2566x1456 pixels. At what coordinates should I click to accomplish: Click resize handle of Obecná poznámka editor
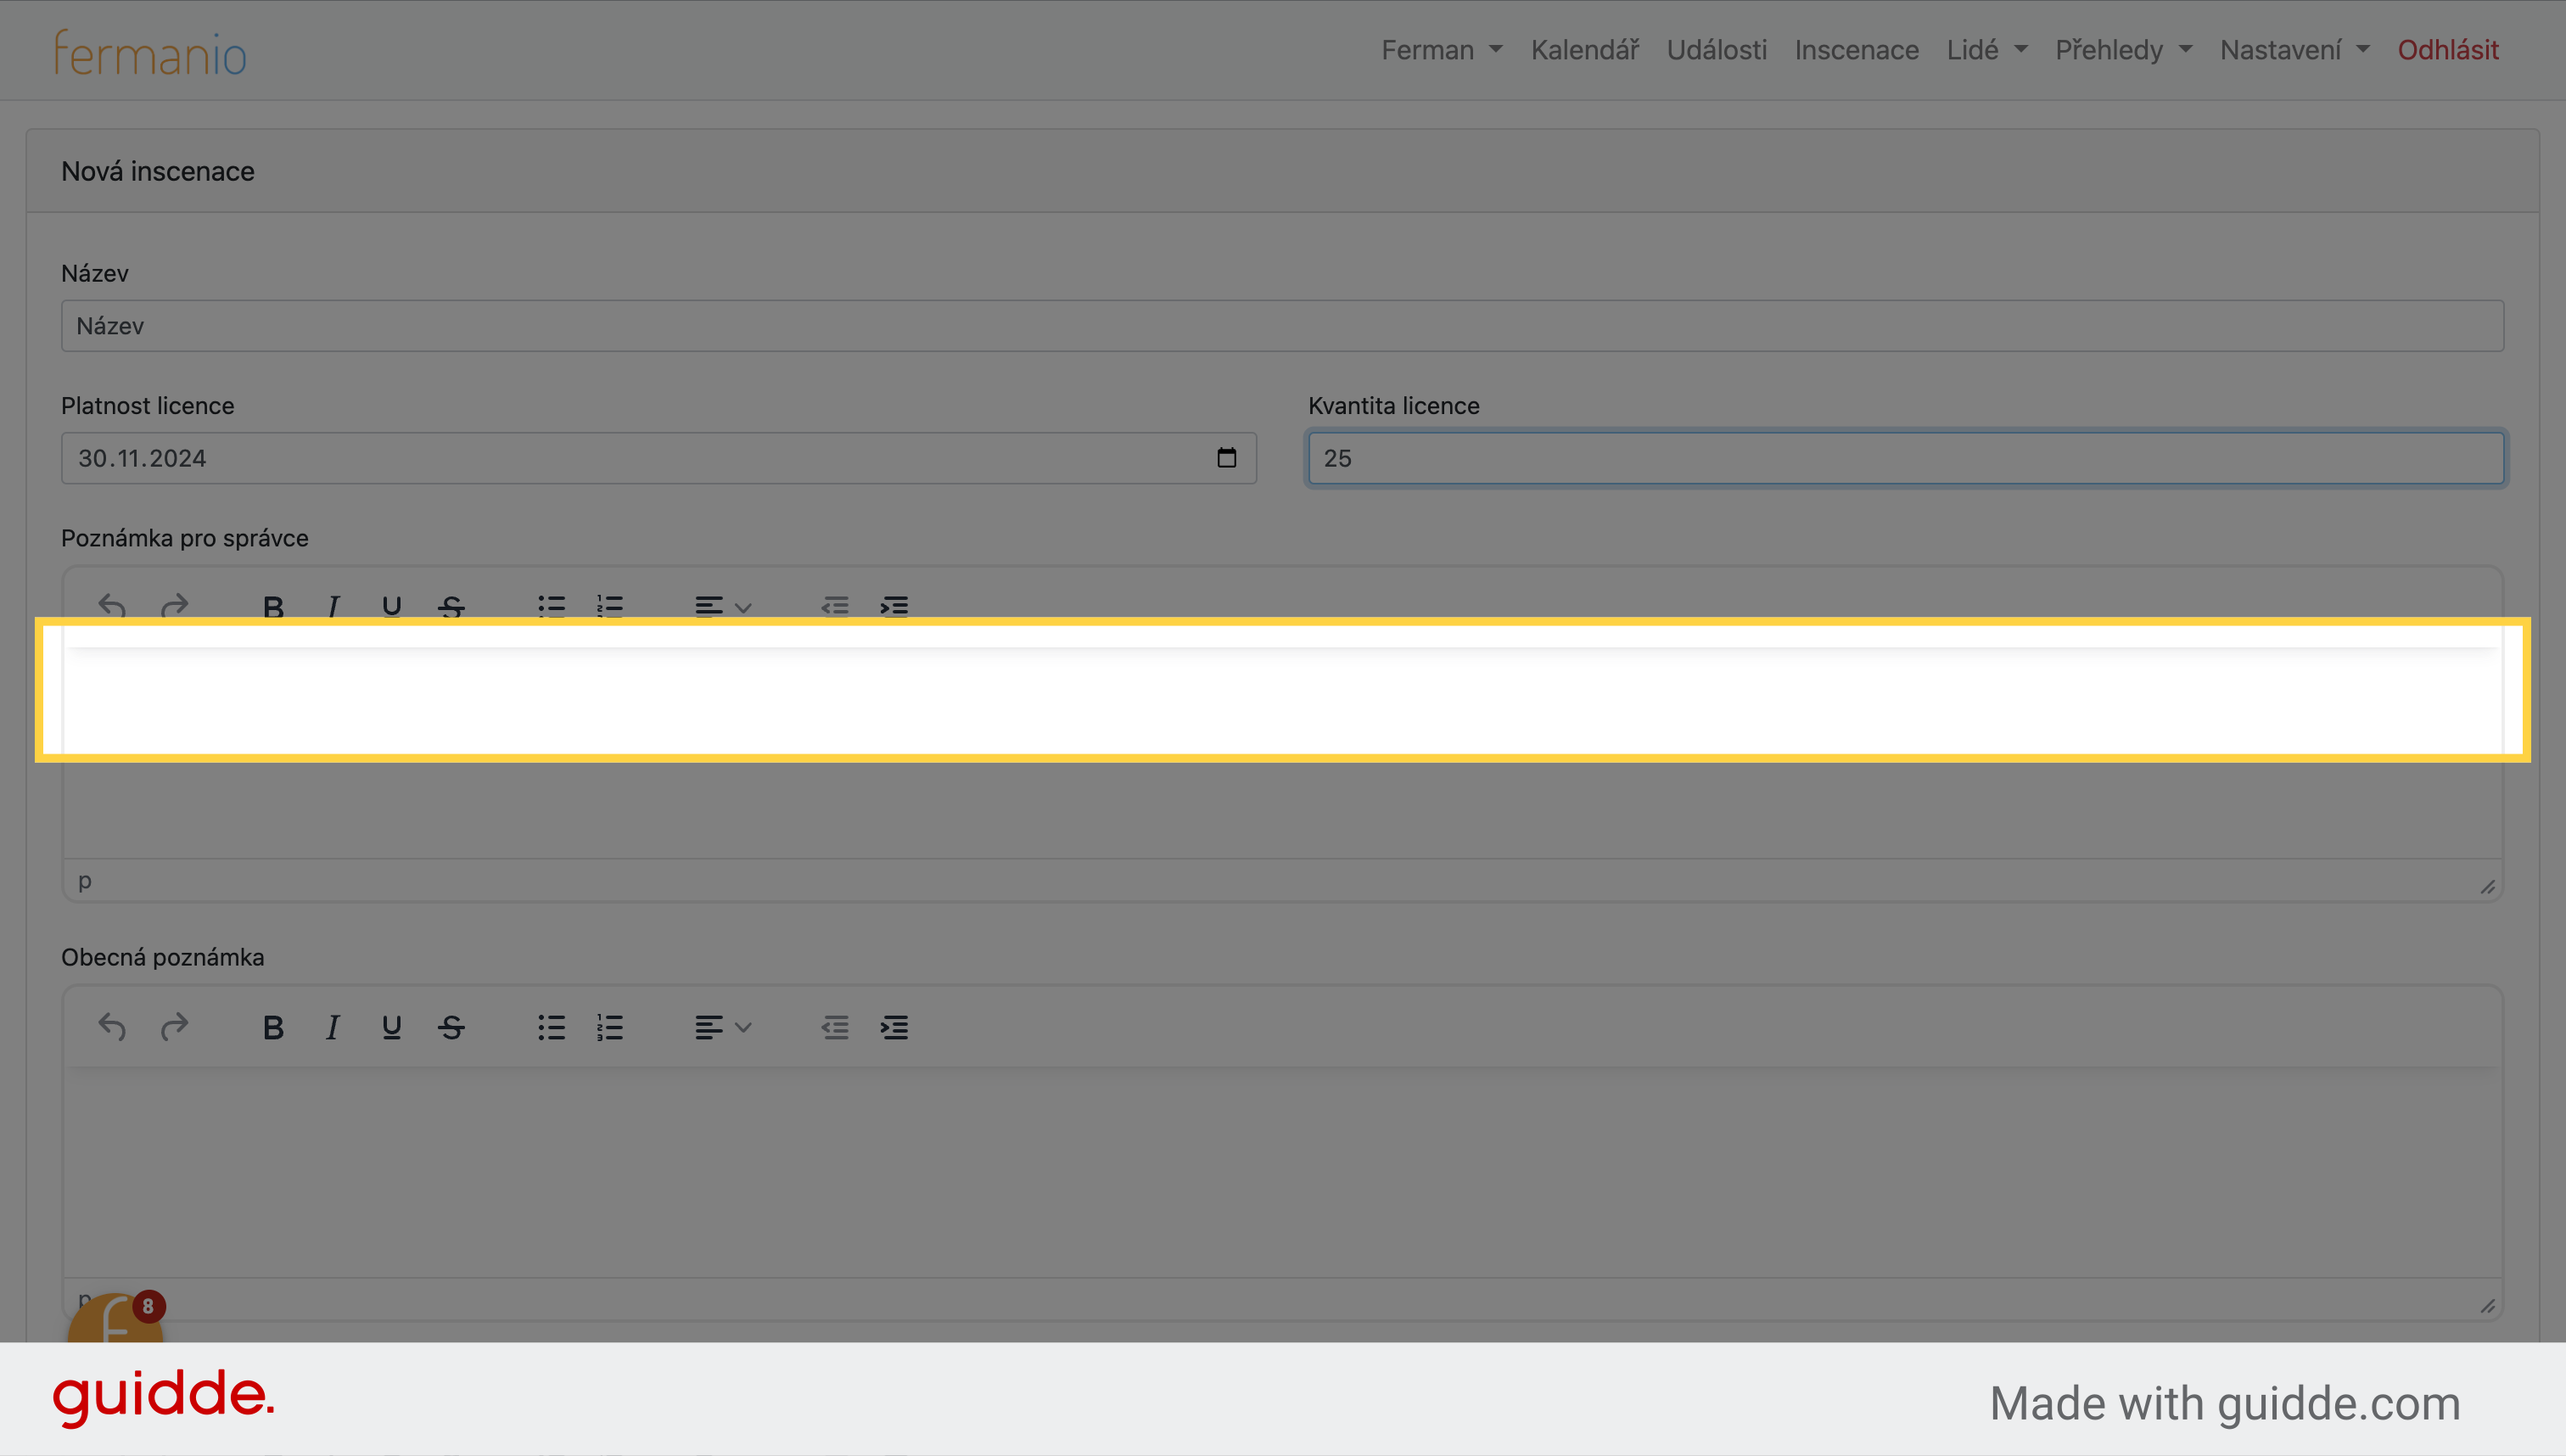coord(2488,1306)
